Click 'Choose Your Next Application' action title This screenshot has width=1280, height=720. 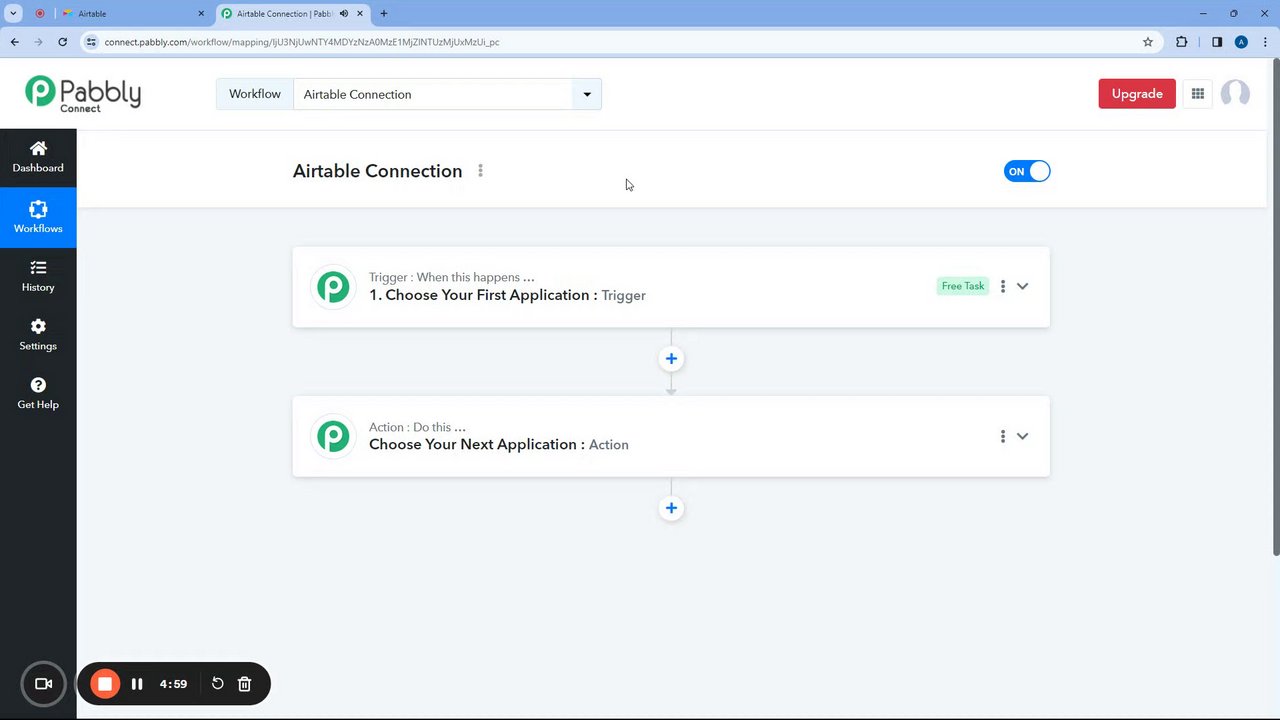pyautogui.click(x=477, y=445)
